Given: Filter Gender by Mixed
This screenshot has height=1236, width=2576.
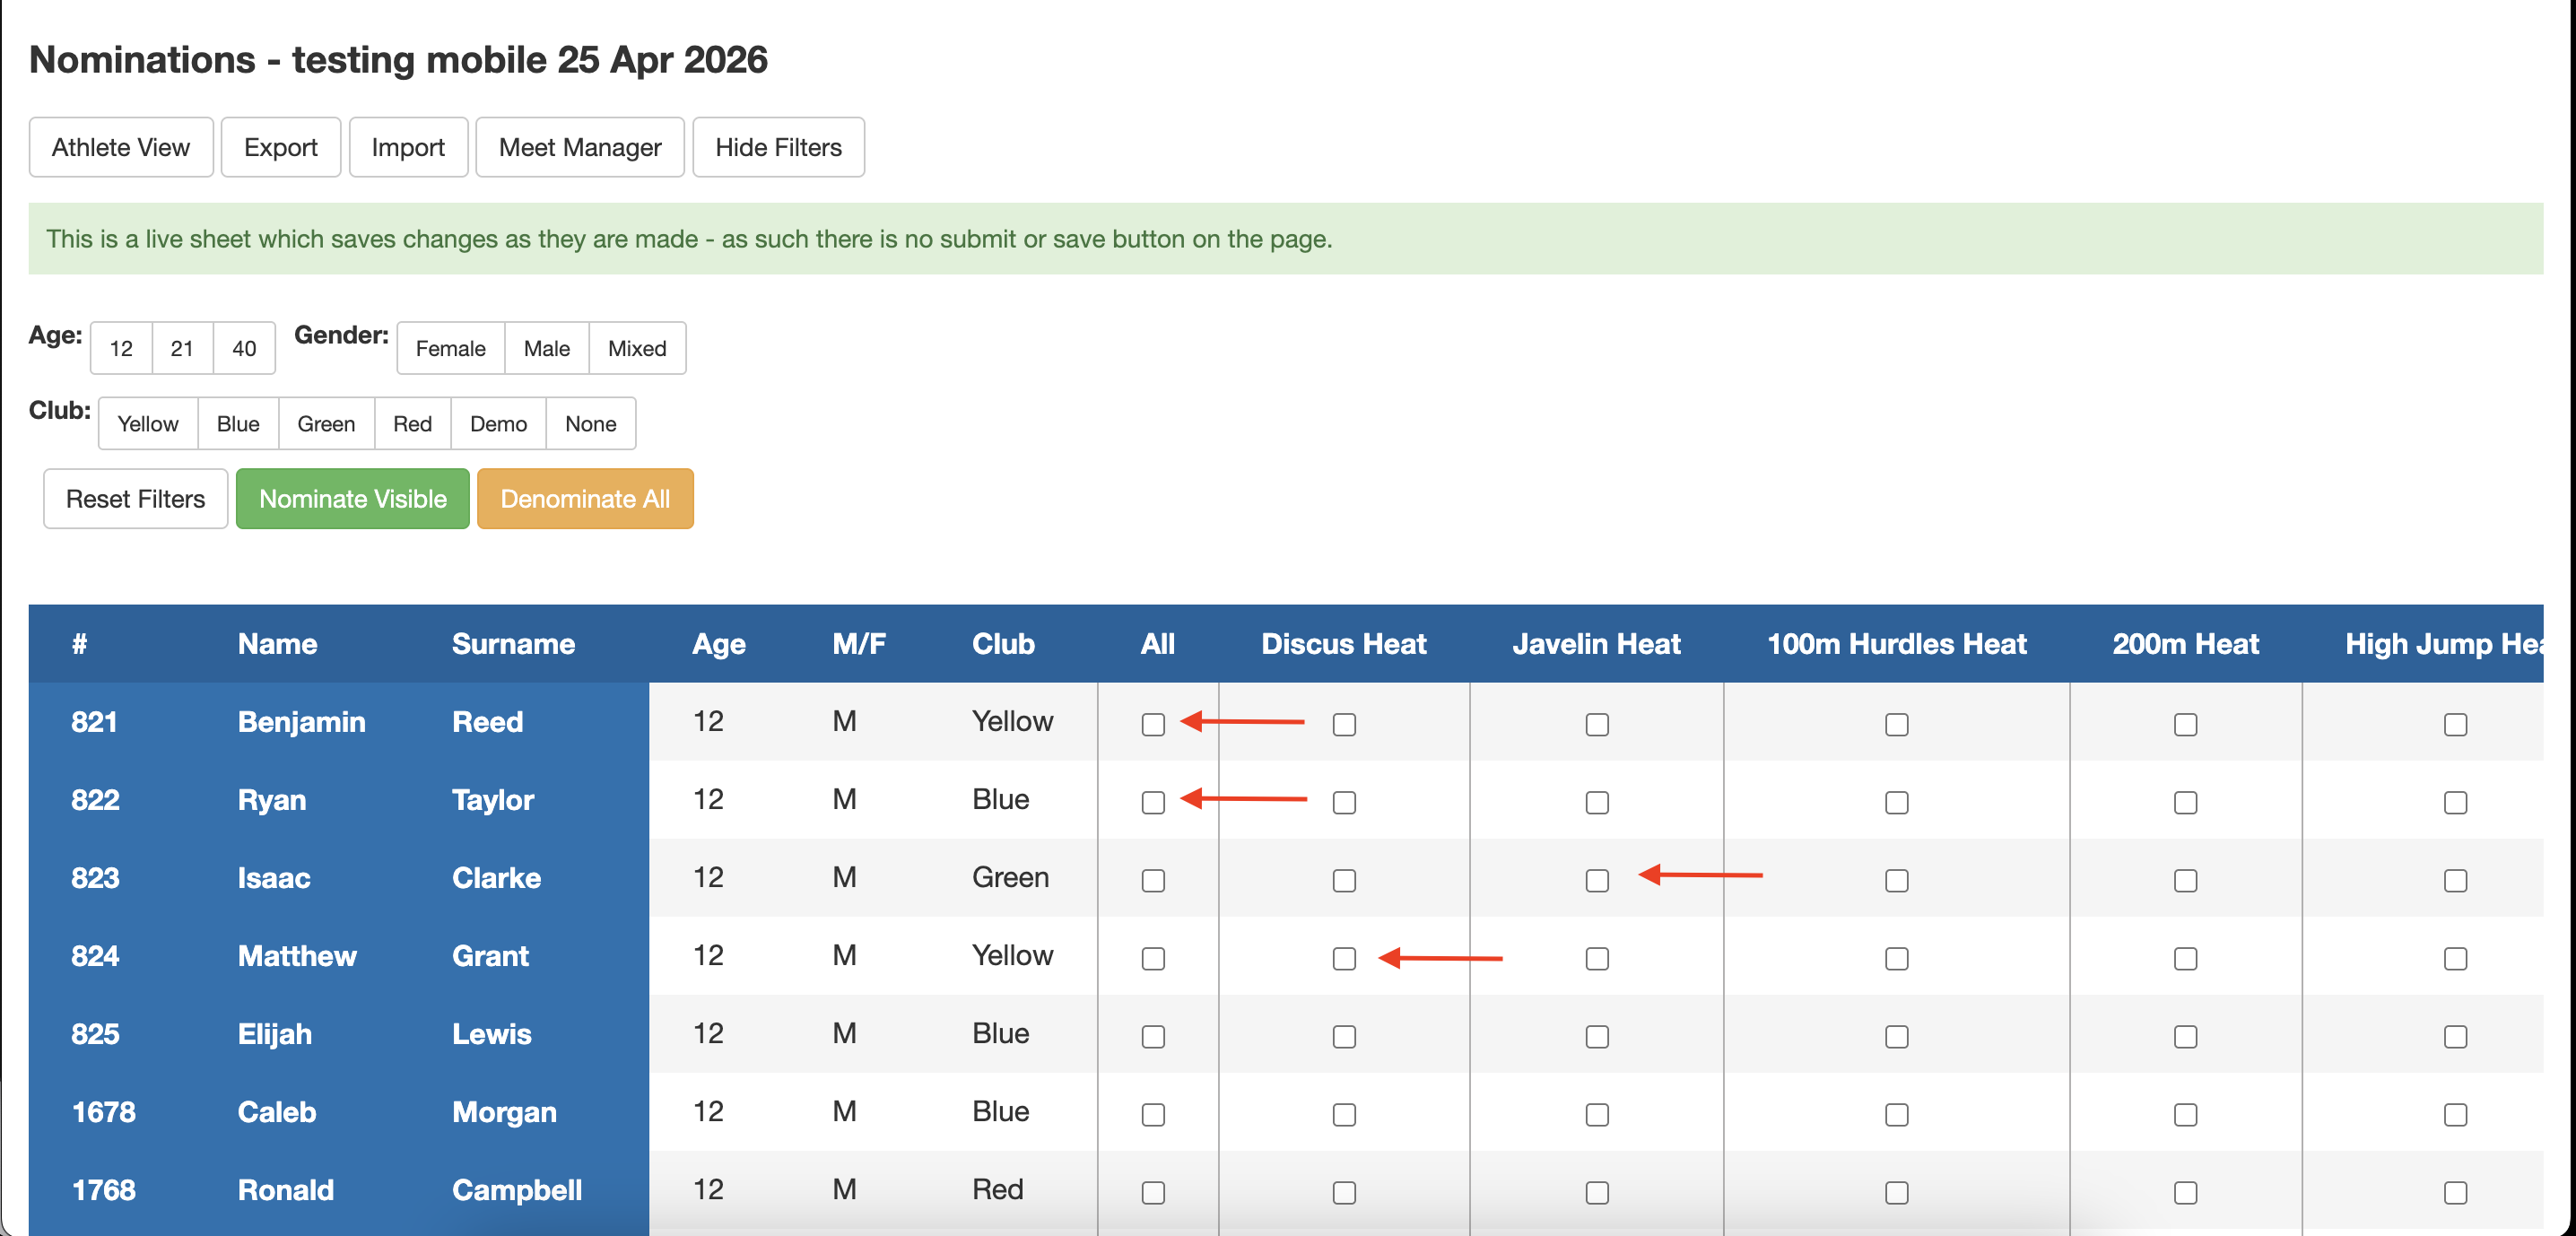Looking at the screenshot, I should pyautogui.click(x=637, y=348).
